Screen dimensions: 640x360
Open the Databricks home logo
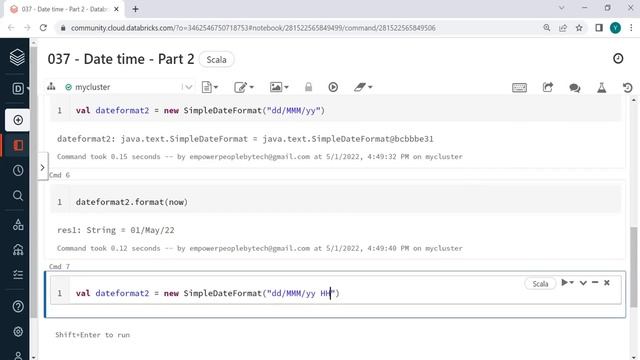pos(17,57)
